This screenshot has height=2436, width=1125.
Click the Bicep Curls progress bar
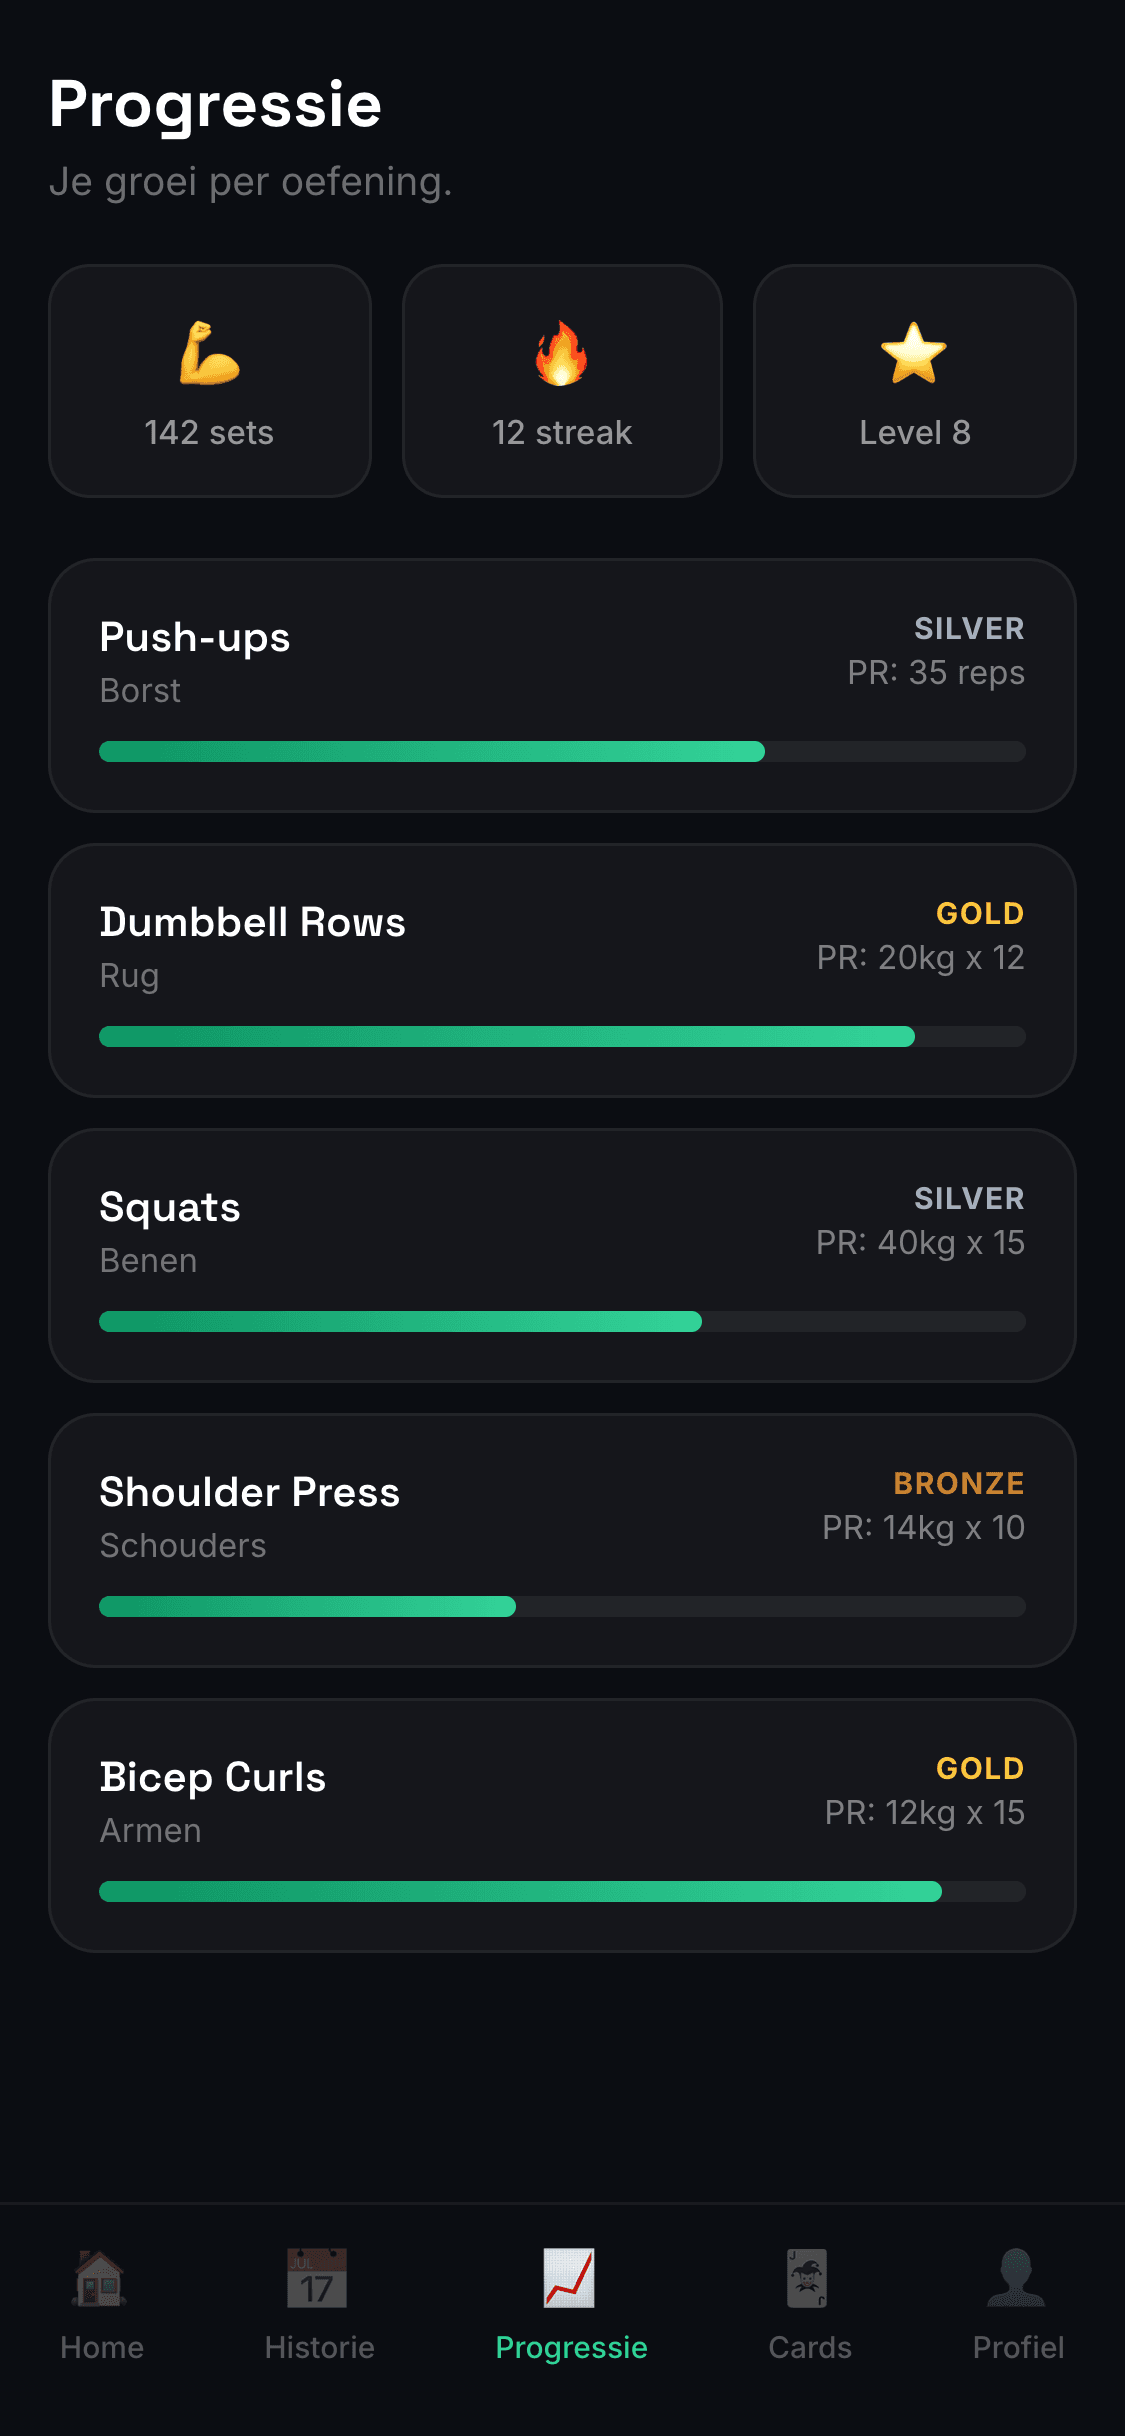pyautogui.click(x=562, y=1891)
